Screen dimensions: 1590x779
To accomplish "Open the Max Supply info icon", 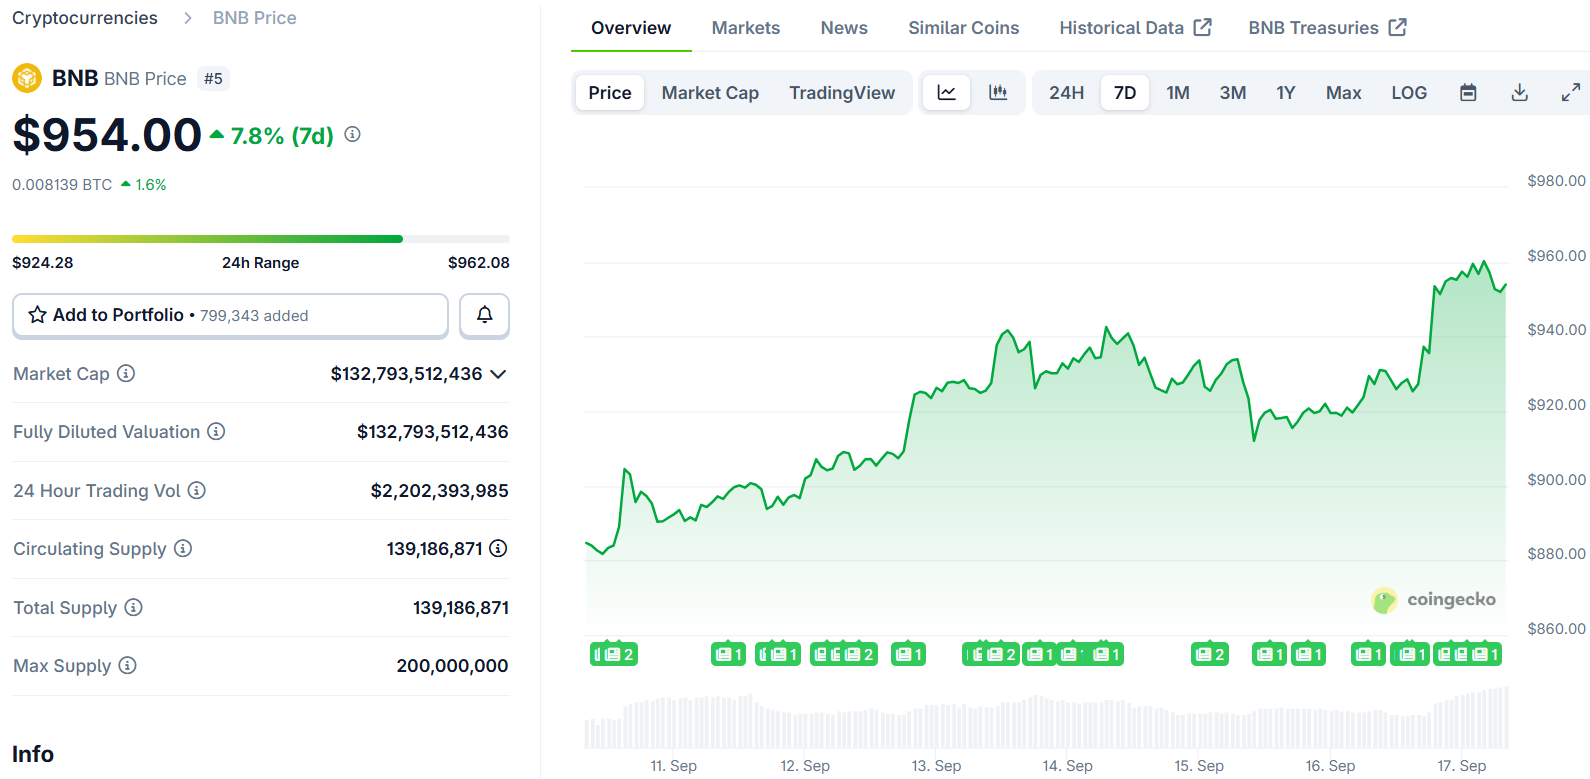I will [127, 665].
